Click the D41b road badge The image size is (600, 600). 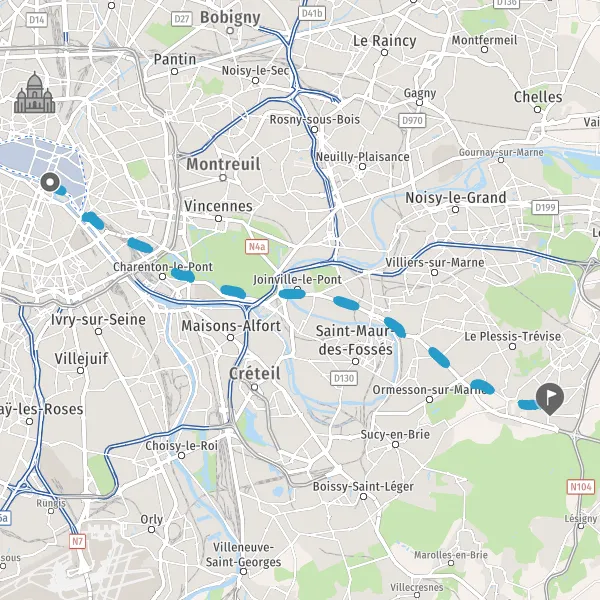coord(312,13)
